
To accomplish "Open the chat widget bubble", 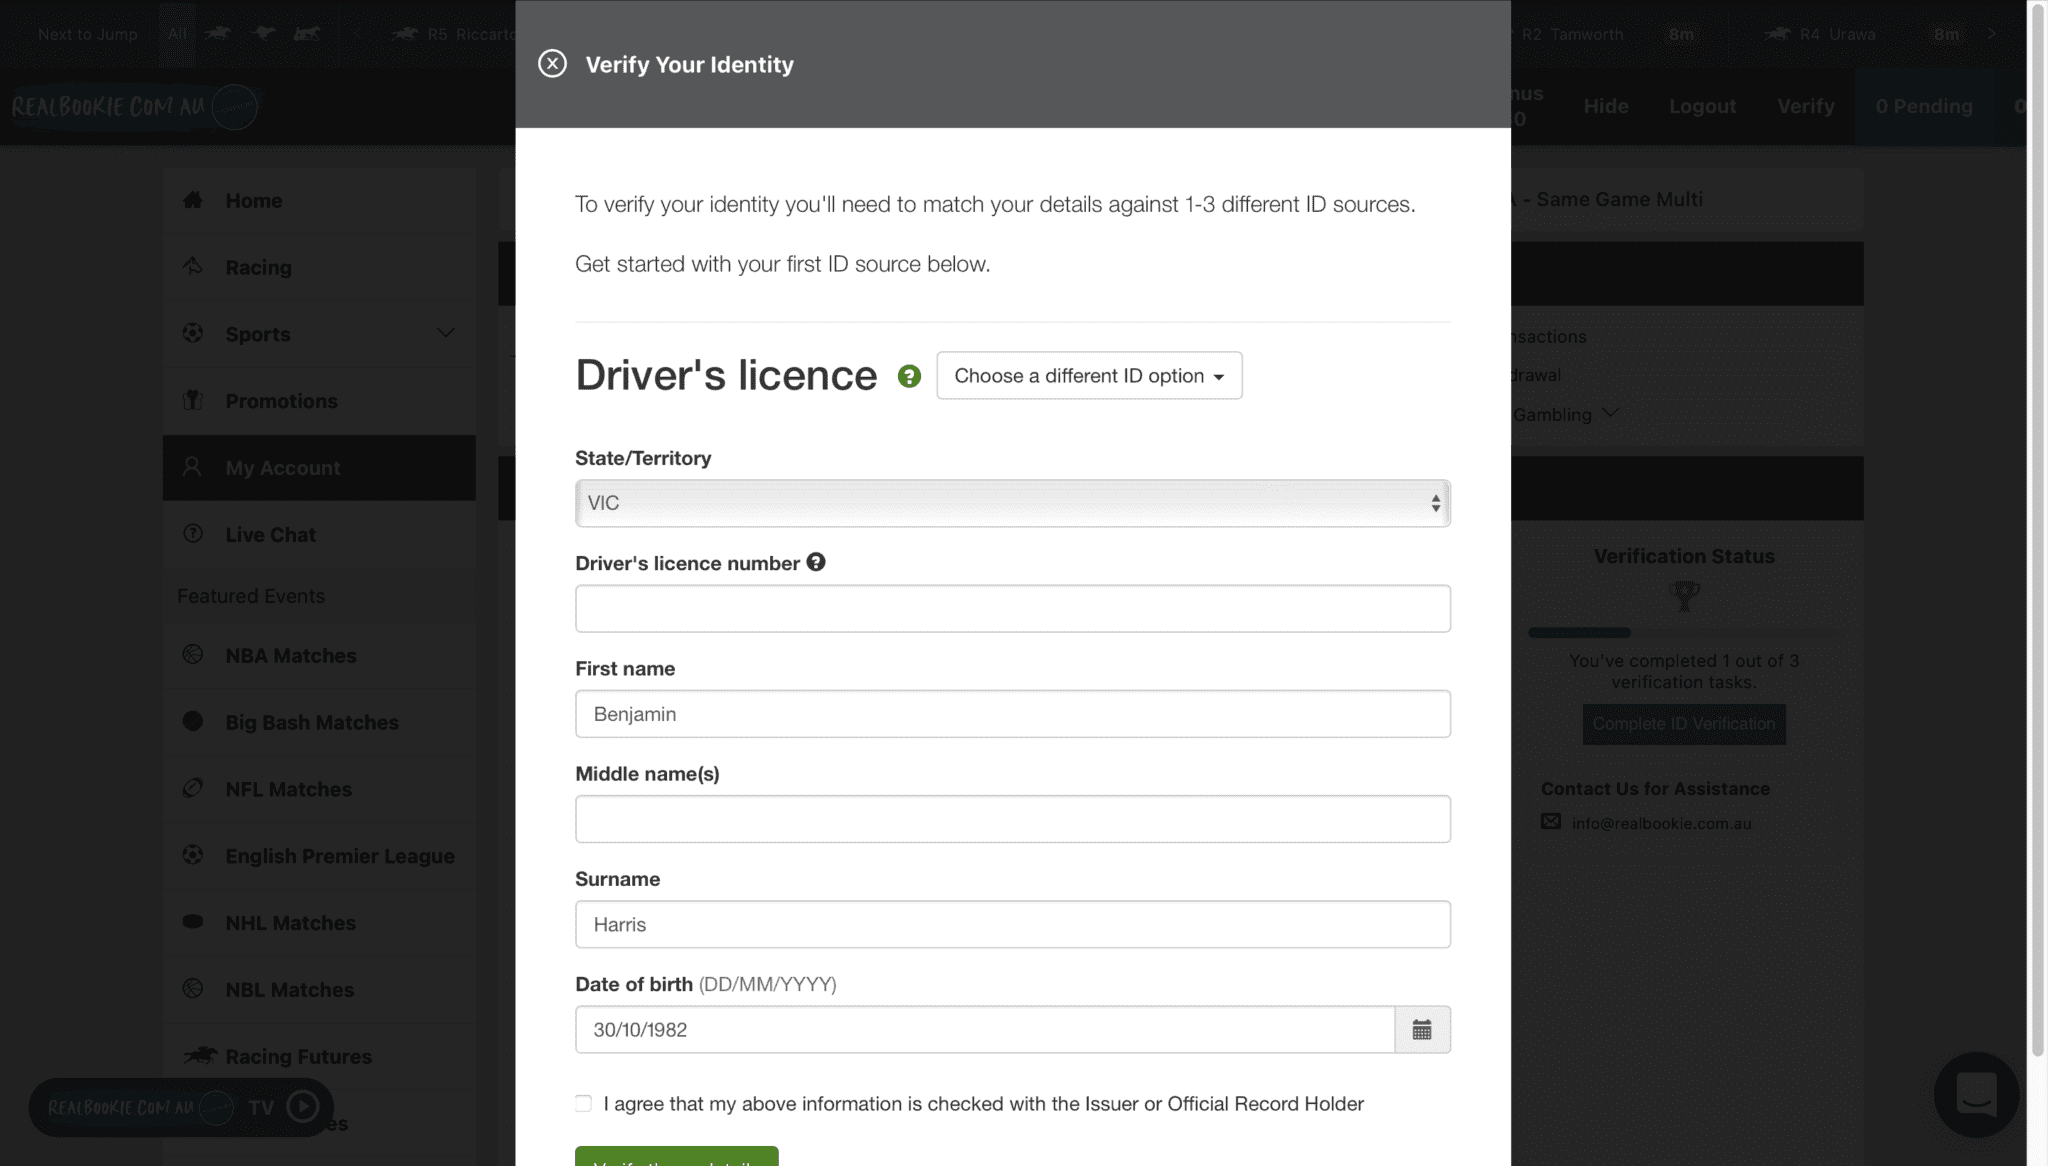I will (x=1976, y=1094).
